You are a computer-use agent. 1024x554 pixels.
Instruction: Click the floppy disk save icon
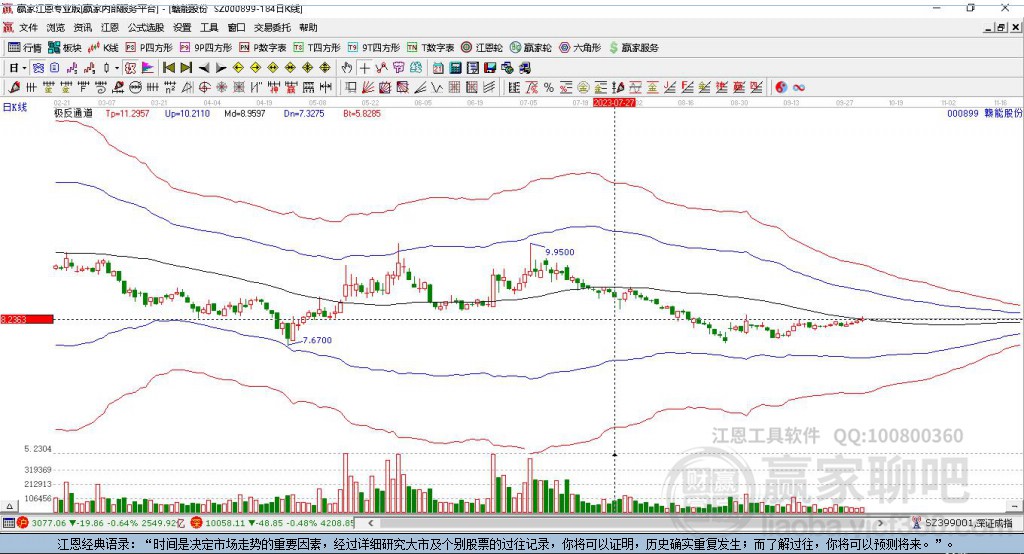[490, 68]
